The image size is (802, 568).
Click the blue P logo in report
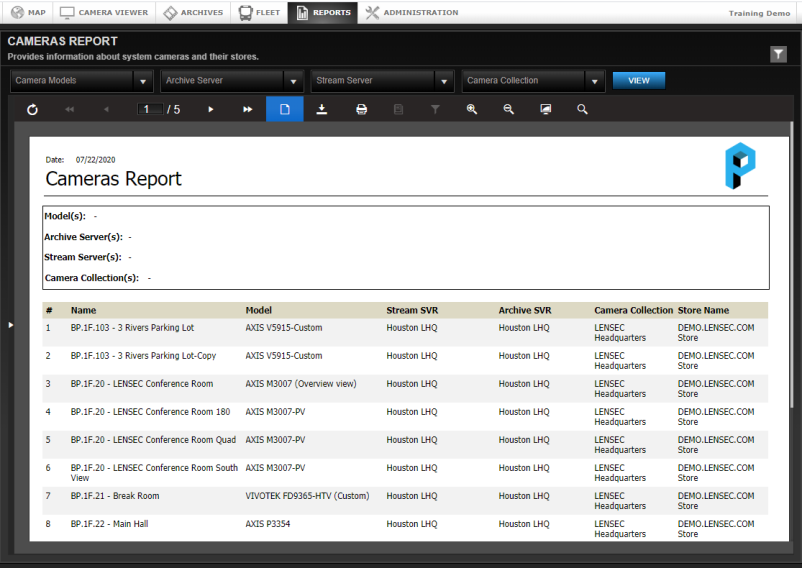[740, 166]
